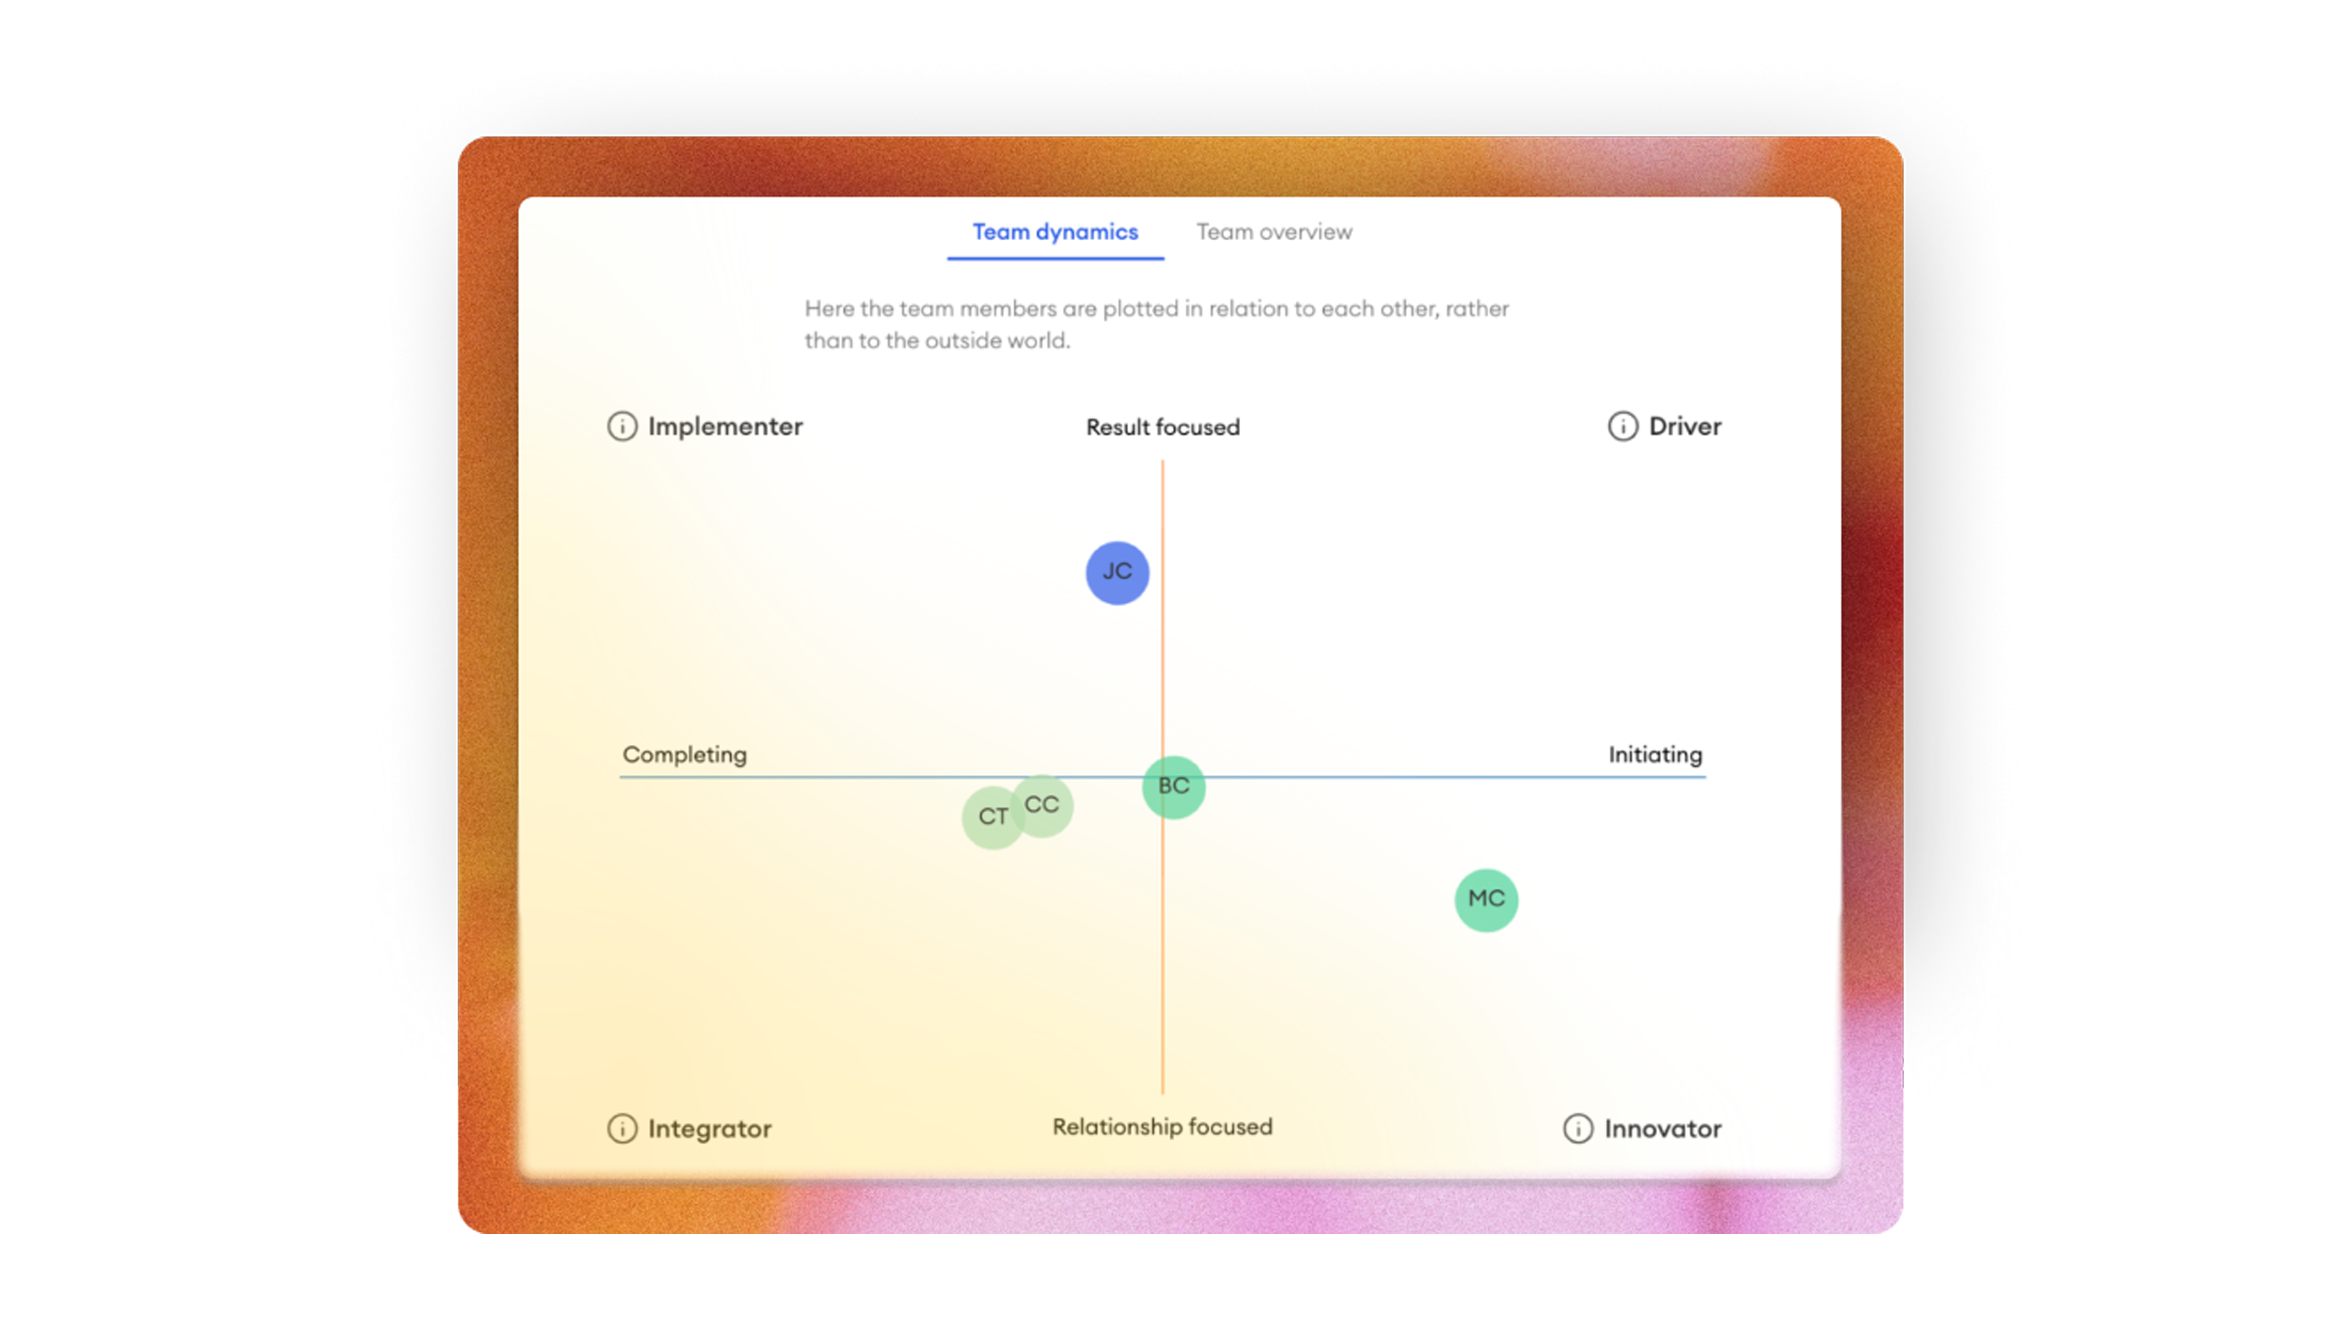The width and height of the screenshot is (2336, 1328).
Task: Click the Innovator quadrant label
Action: click(1662, 1128)
